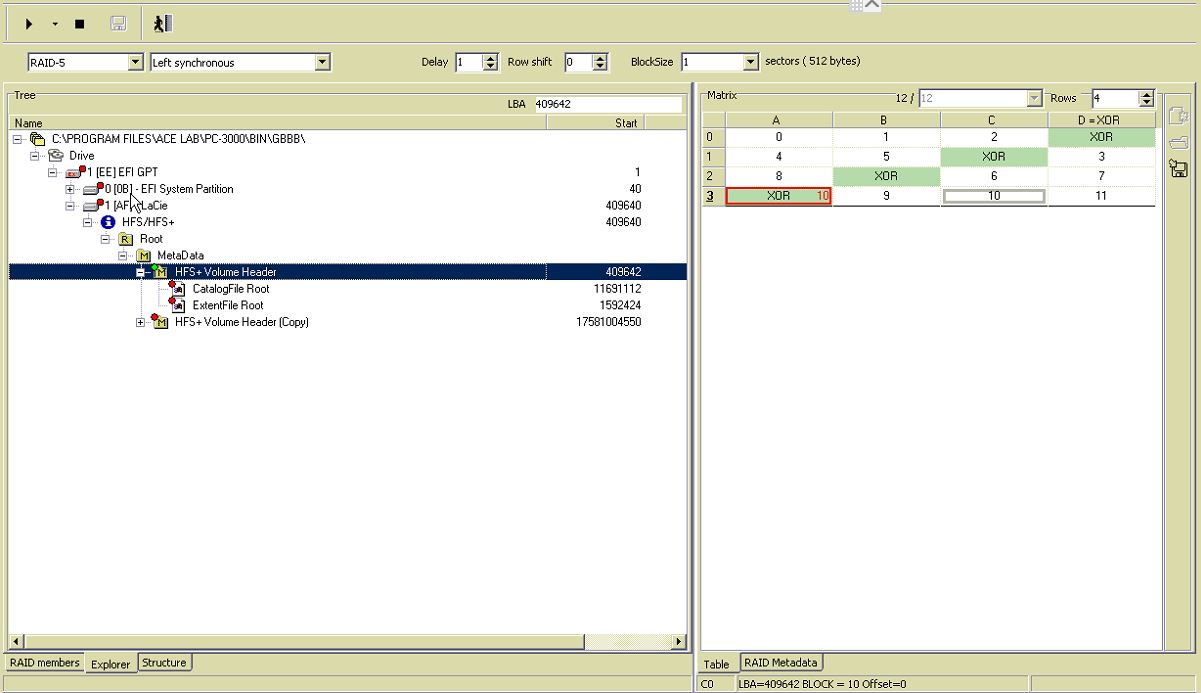Click the EFI GPT partition-table icon
Viewport: 1201px width, 693px height.
tap(75, 172)
